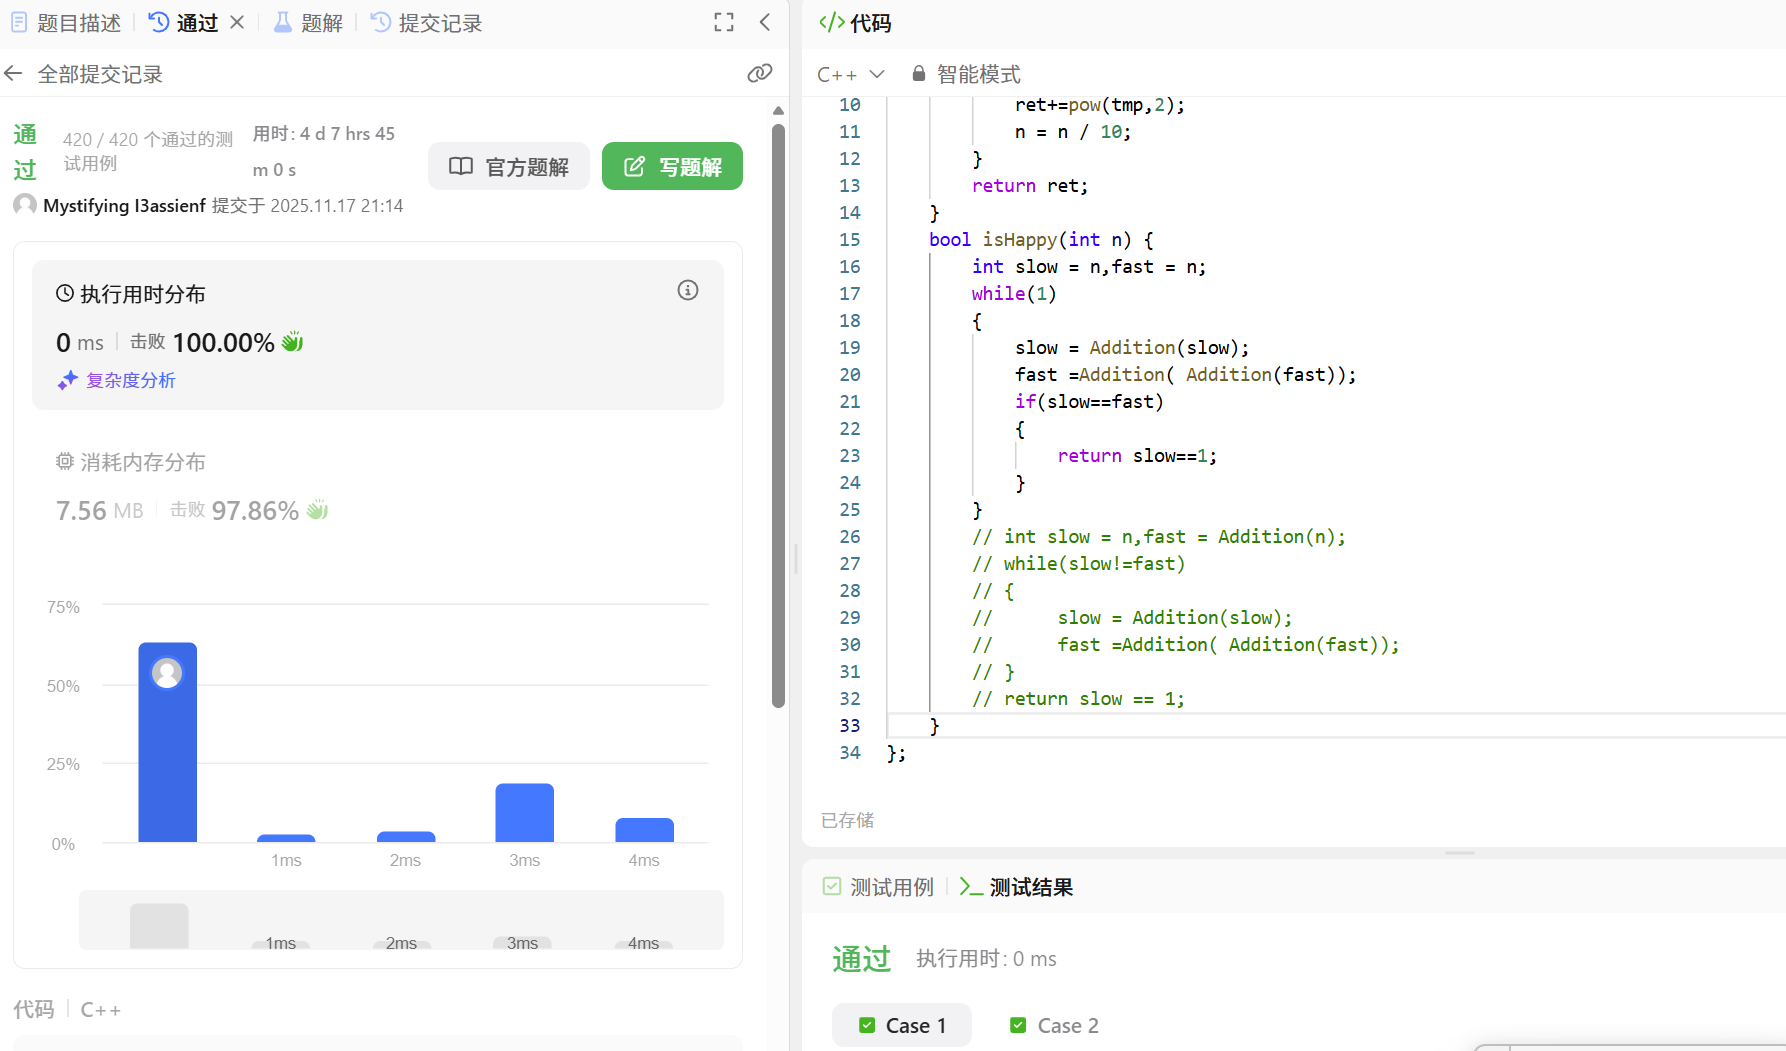Switch to 测试用例 tab
1786x1051 pixels.
pyautogui.click(x=878, y=887)
